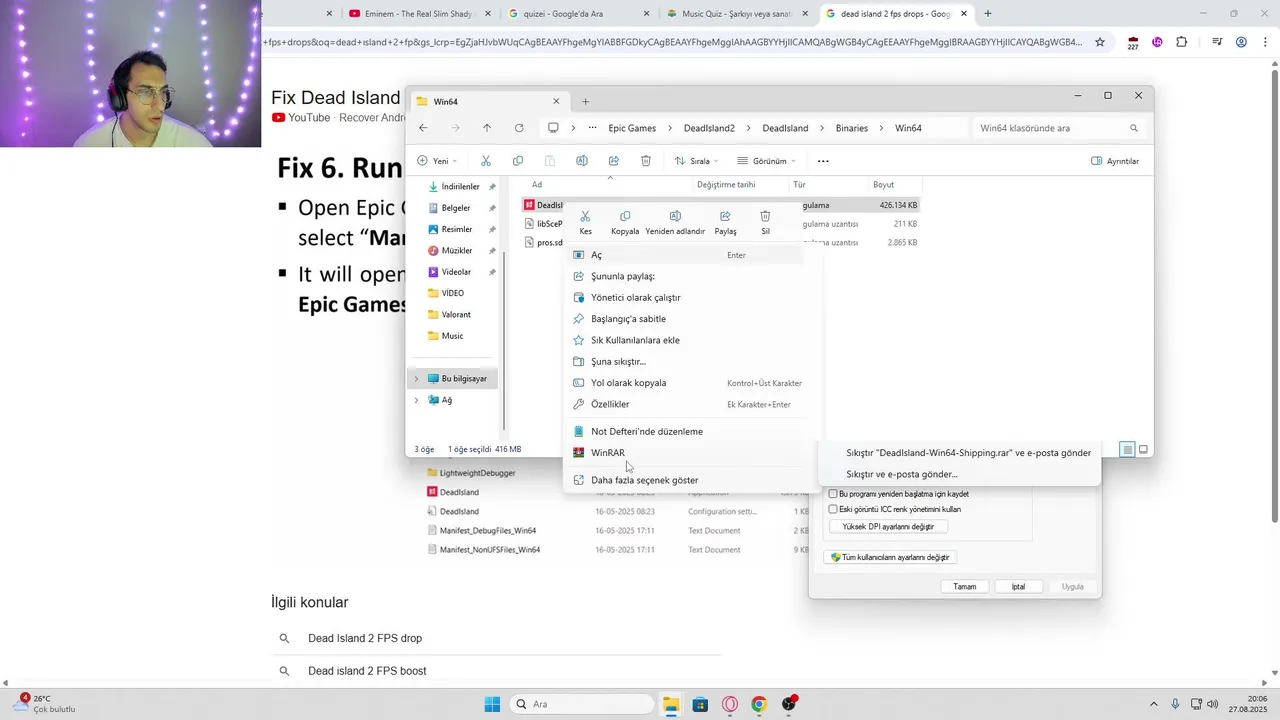Image resolution: width=1280 pixels, height=720 pixels.
Task: Open the Explorer see more (three dots) menu
Action: tap(823, 161)
